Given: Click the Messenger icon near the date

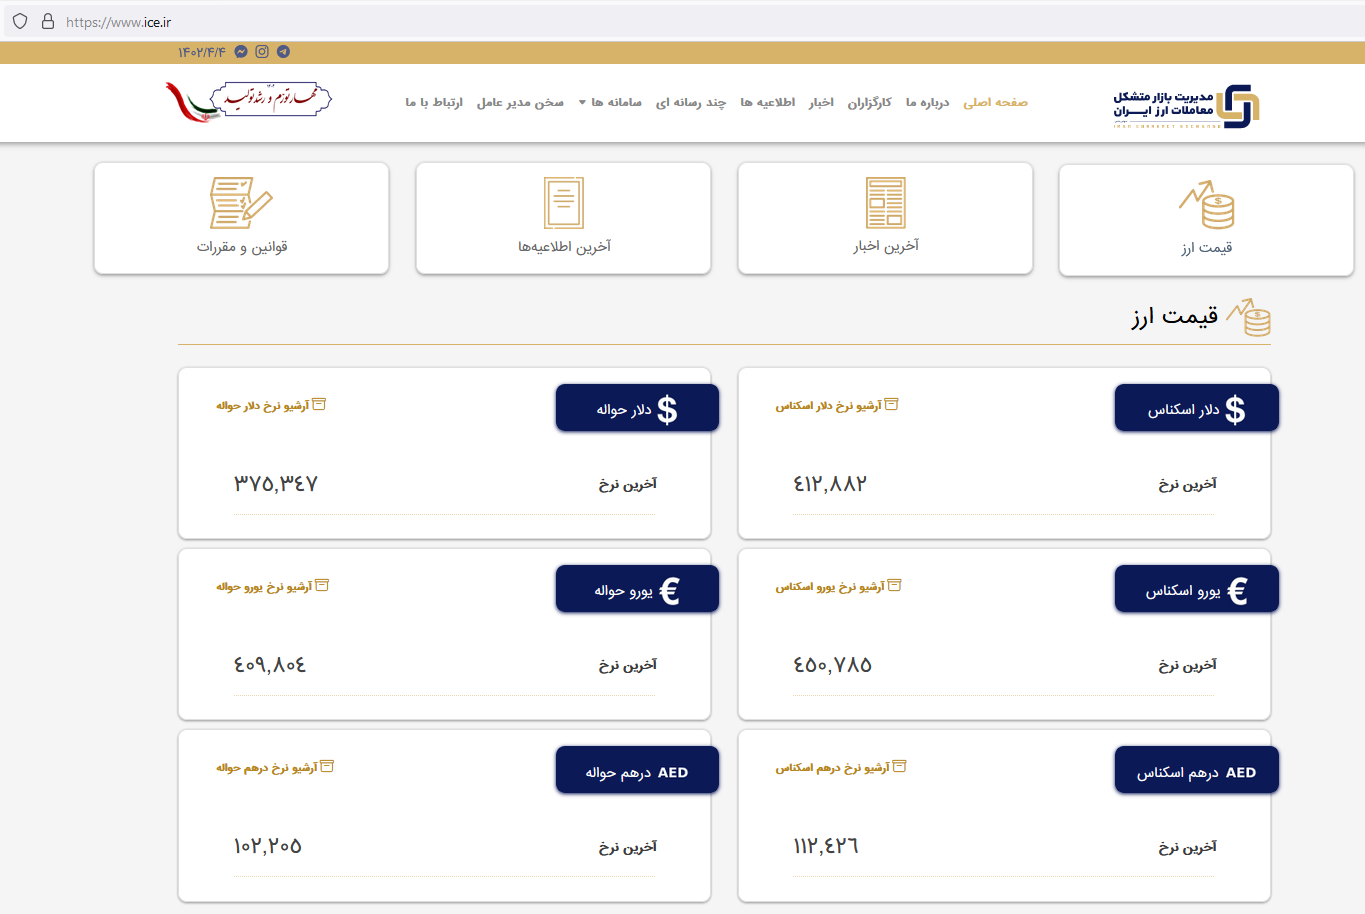Looking at the screenshot, I should [241, 51].
